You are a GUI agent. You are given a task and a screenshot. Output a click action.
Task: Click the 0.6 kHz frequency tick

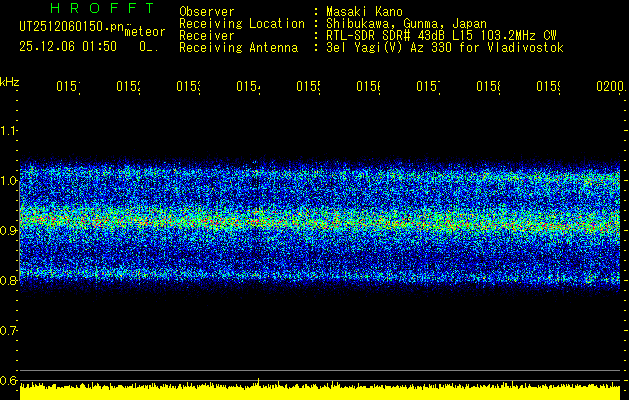click(x=10, y=381)
